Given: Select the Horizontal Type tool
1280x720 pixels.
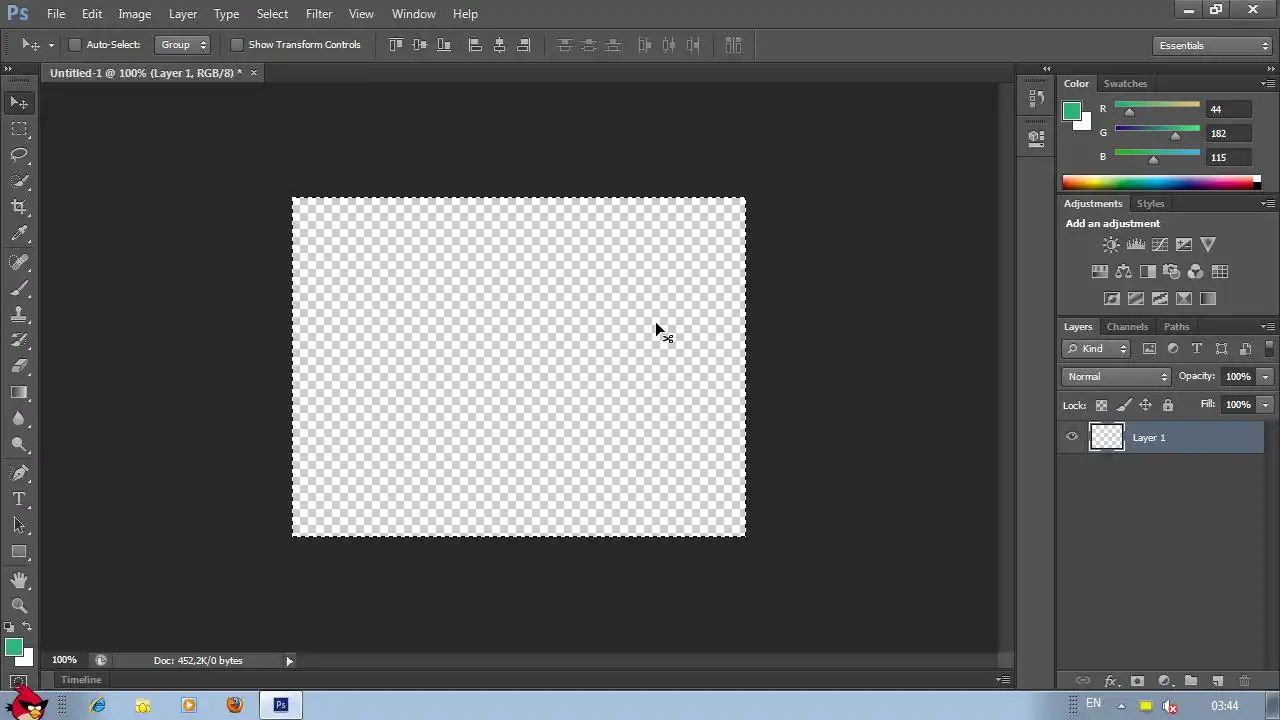Looking at the screenshot, I should pyautogui.click(x=19, y=499).
